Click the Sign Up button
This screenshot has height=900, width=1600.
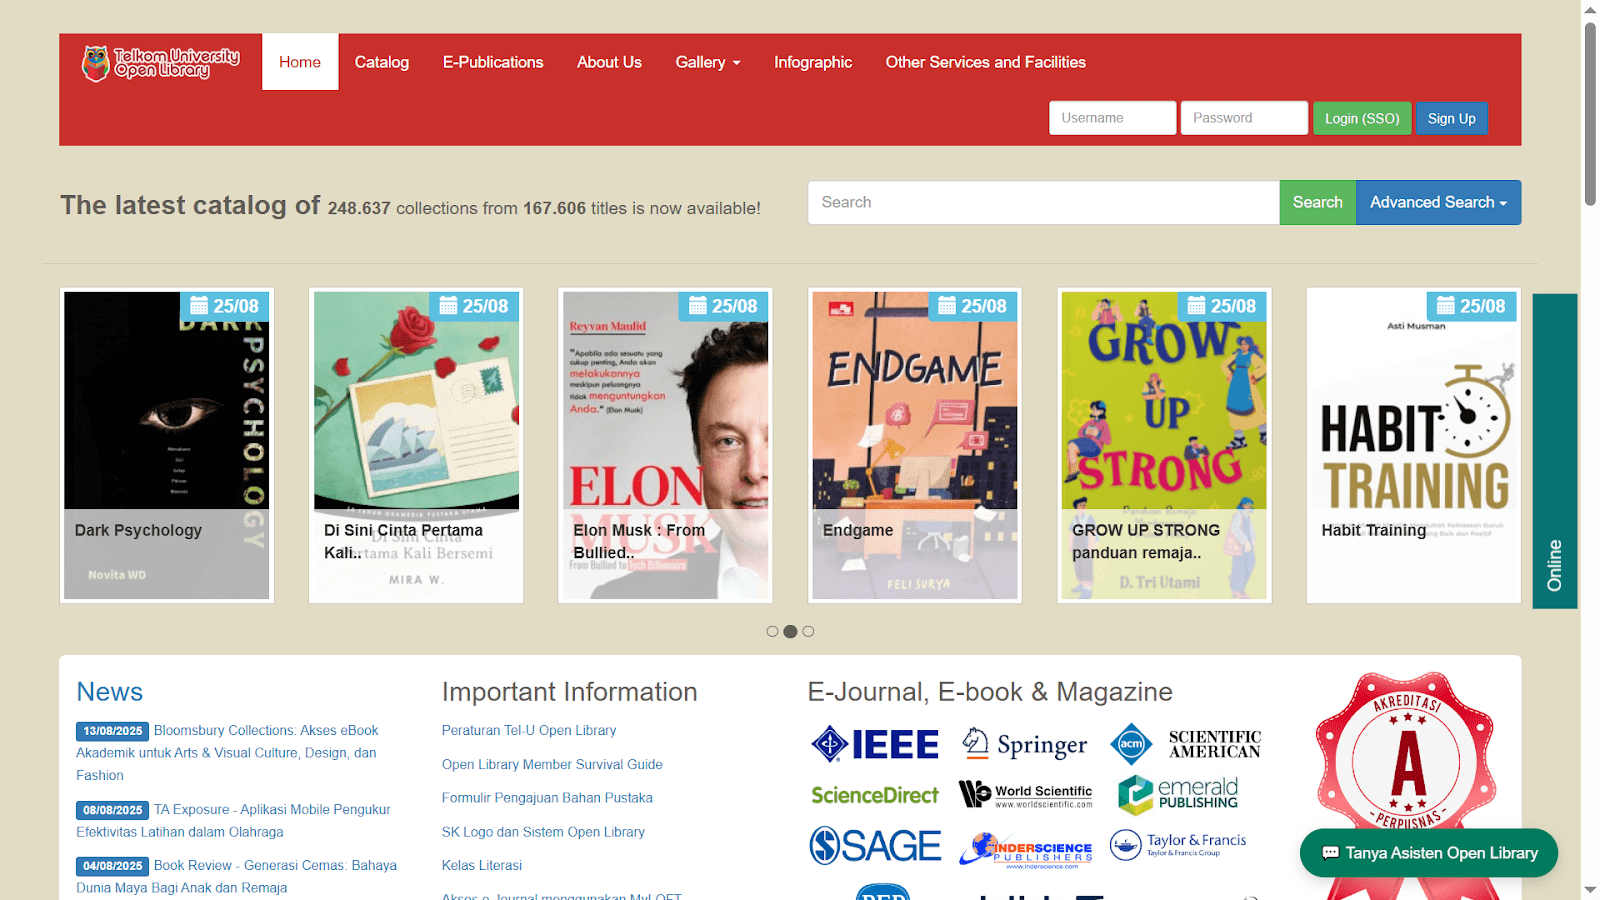(x=1451, y=118)
